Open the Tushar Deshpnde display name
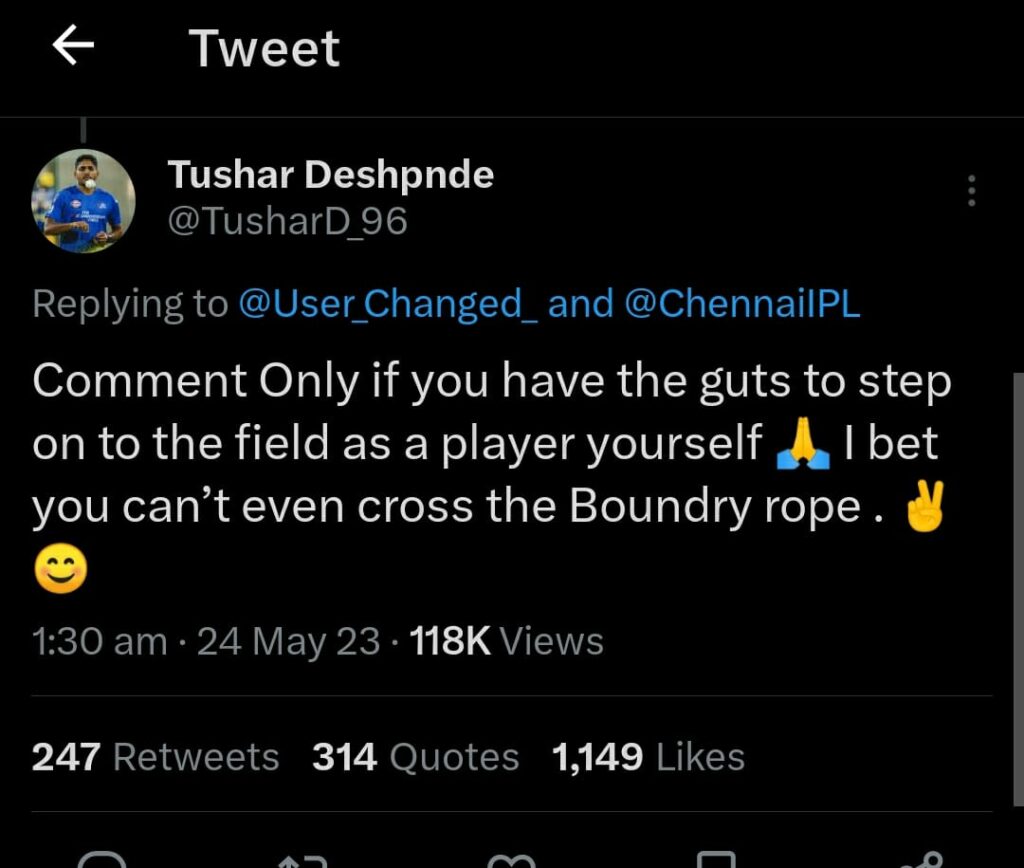Image resolution: width=1024 pixels, height=868 pixels. click(330, 175)
